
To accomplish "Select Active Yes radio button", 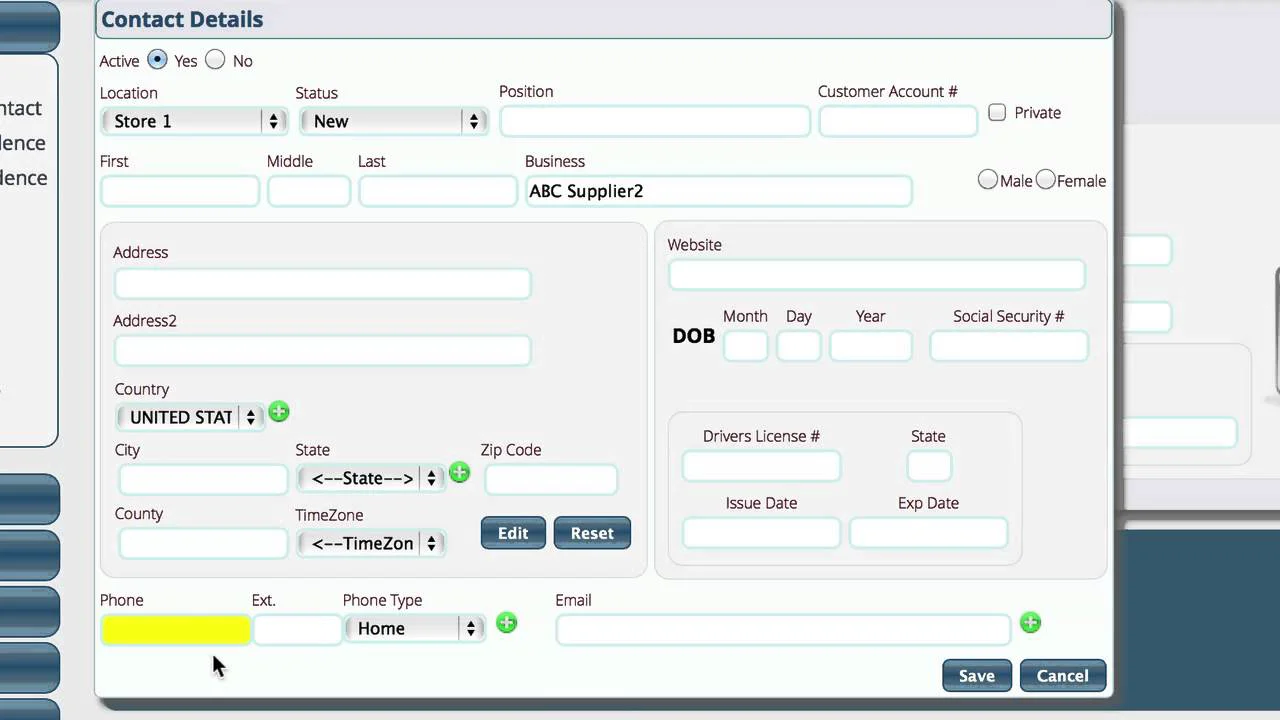I will coord(157,60).
